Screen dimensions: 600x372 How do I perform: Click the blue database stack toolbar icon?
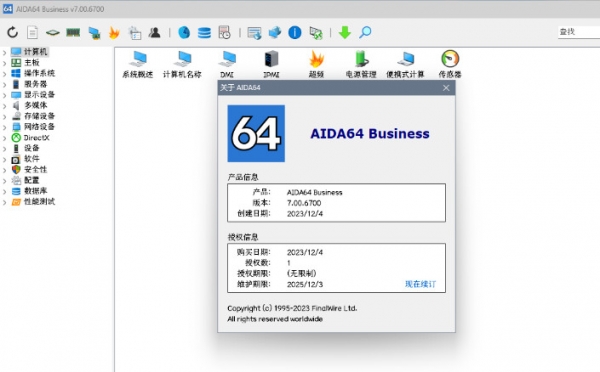[x=204, y=33]
